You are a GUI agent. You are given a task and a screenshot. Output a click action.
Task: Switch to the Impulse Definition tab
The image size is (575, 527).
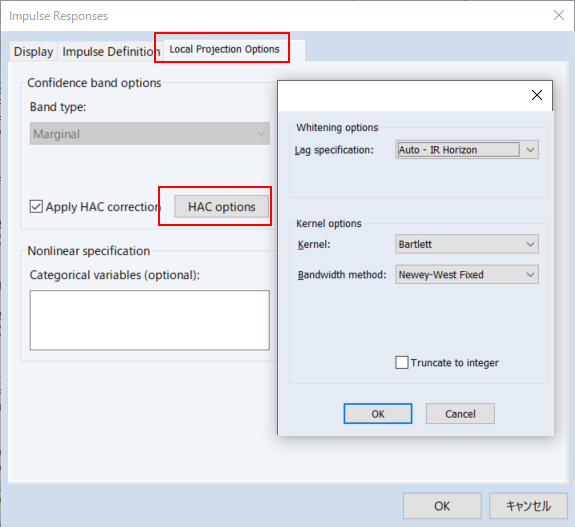tap(111, 51)
